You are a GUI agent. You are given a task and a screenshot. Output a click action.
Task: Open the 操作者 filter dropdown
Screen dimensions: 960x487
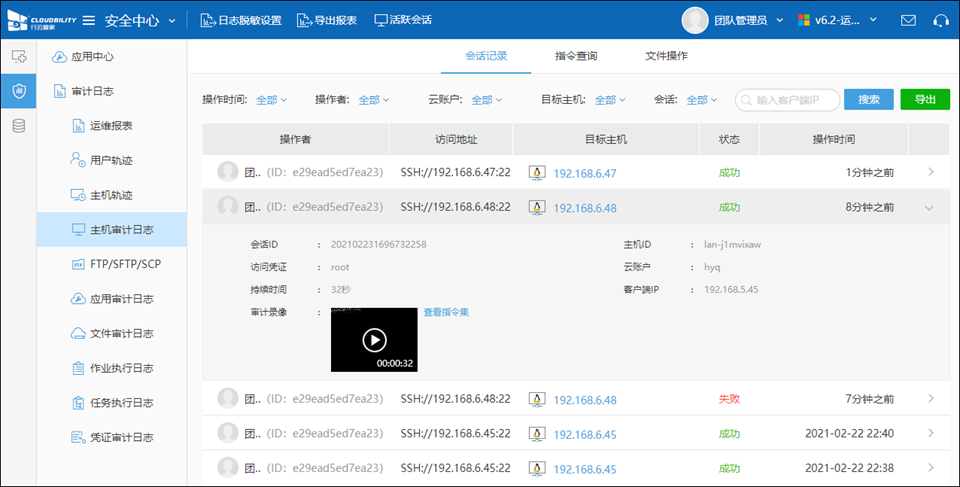(373, 100)
